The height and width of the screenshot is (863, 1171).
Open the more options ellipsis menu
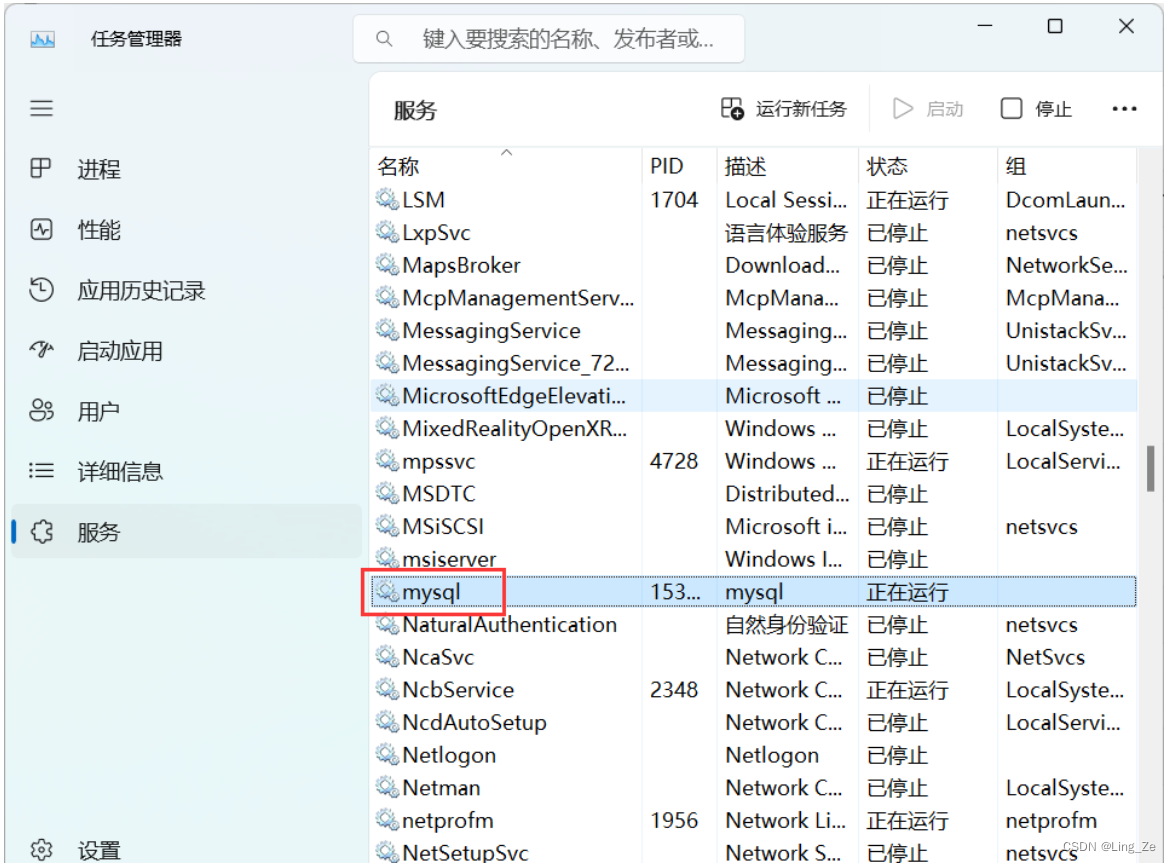1124,109
